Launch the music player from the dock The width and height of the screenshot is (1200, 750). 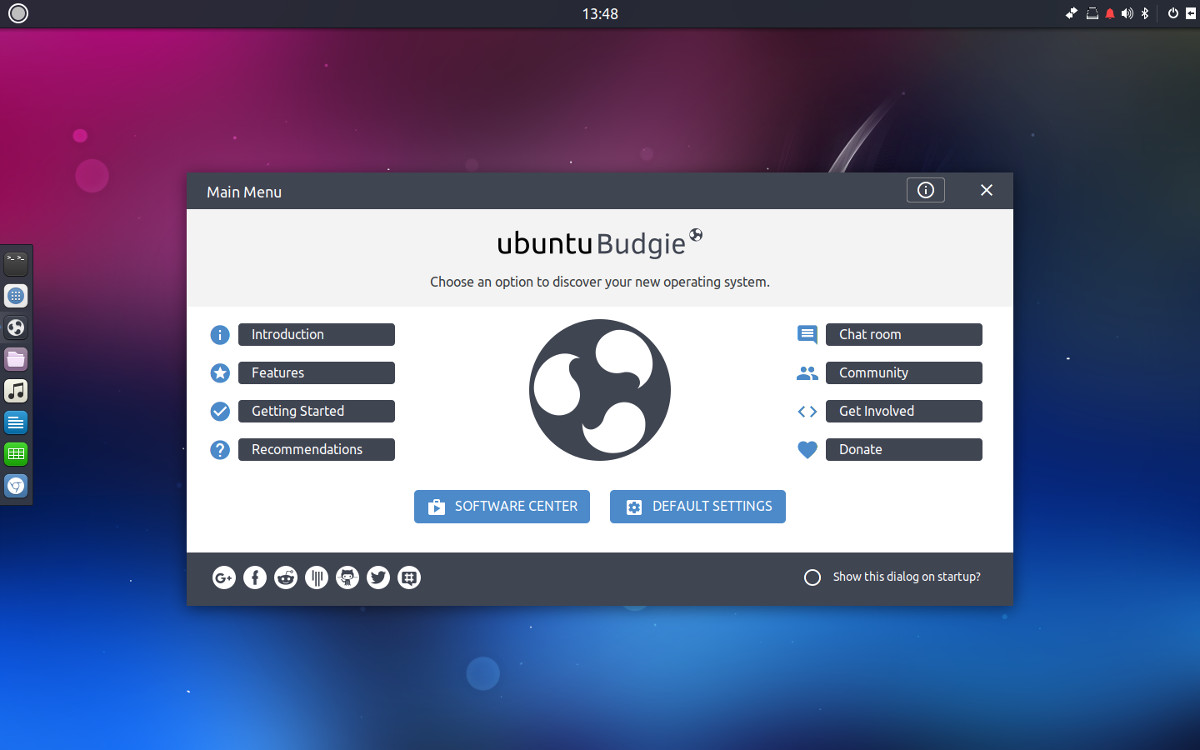coord(16,391)
